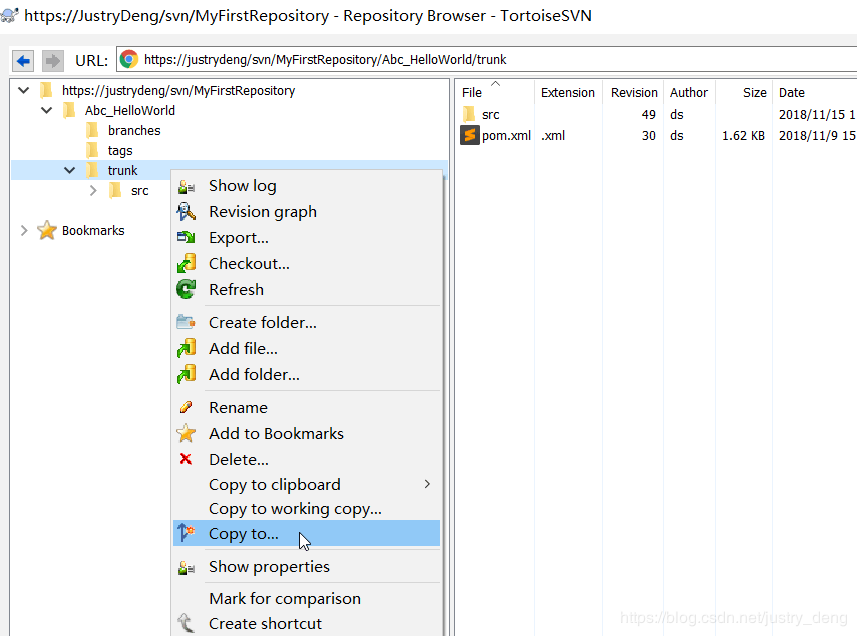Open Copy to clipboard menu entry
The width and height of the screenshot is (857, 636).
tap(307, 485)
